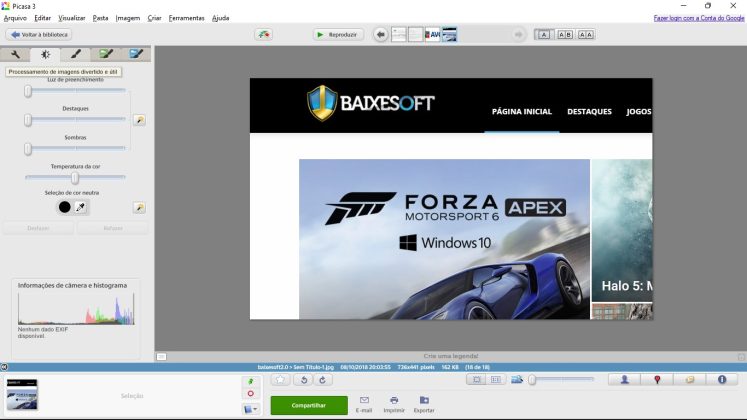Click the Refazer button
The image size is (747, 420).
[113, 228]
